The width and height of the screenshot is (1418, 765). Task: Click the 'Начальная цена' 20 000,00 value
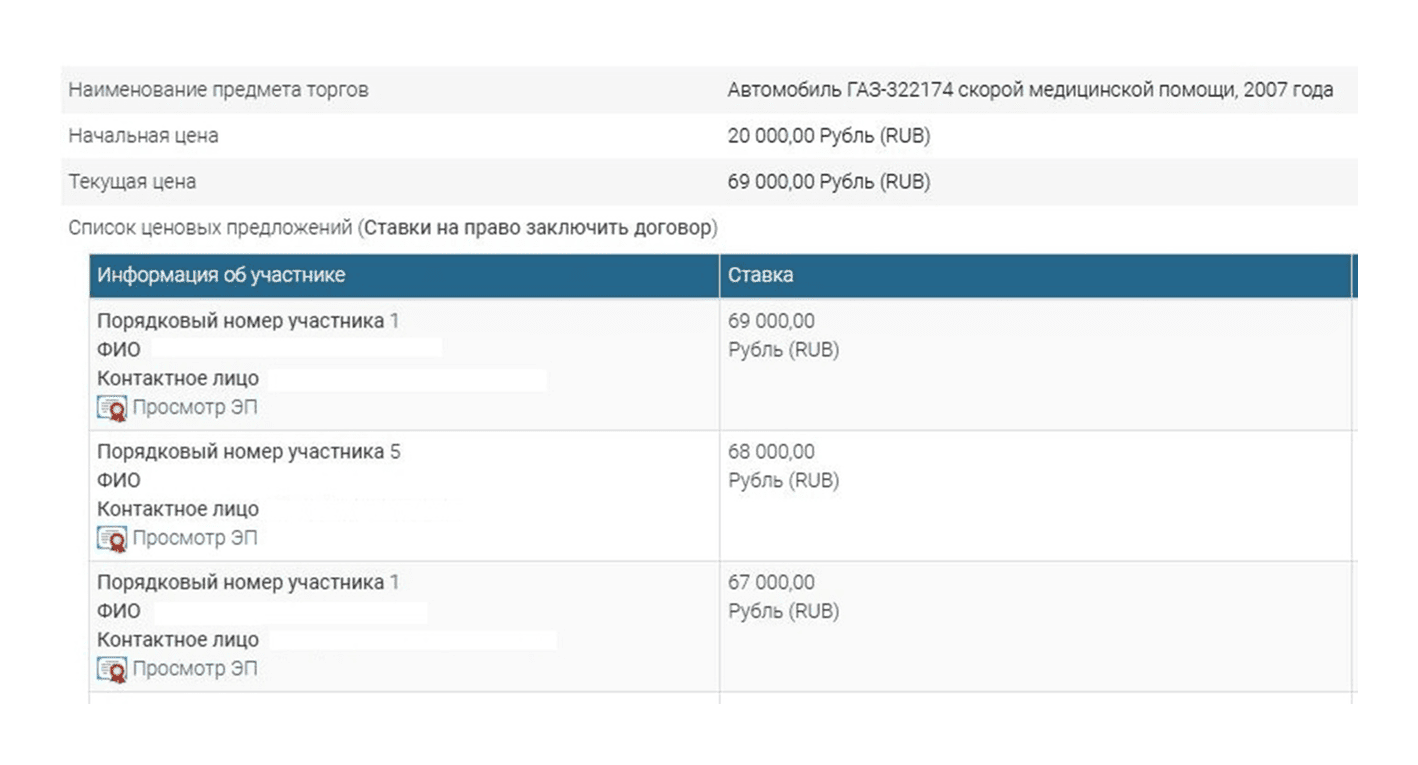829,136
